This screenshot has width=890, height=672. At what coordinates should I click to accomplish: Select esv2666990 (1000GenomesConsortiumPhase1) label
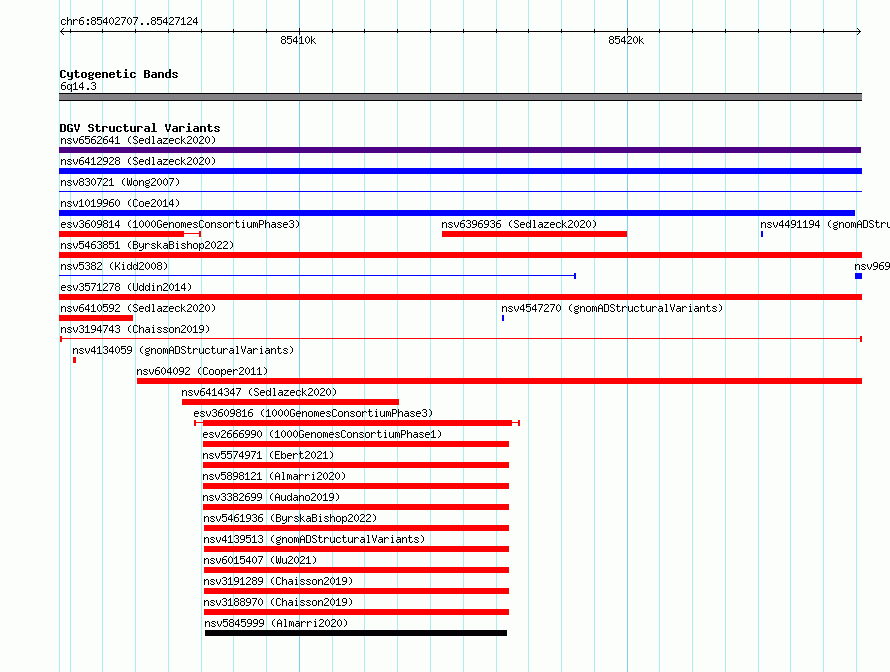pyautogui.click(x=322, y=434)
